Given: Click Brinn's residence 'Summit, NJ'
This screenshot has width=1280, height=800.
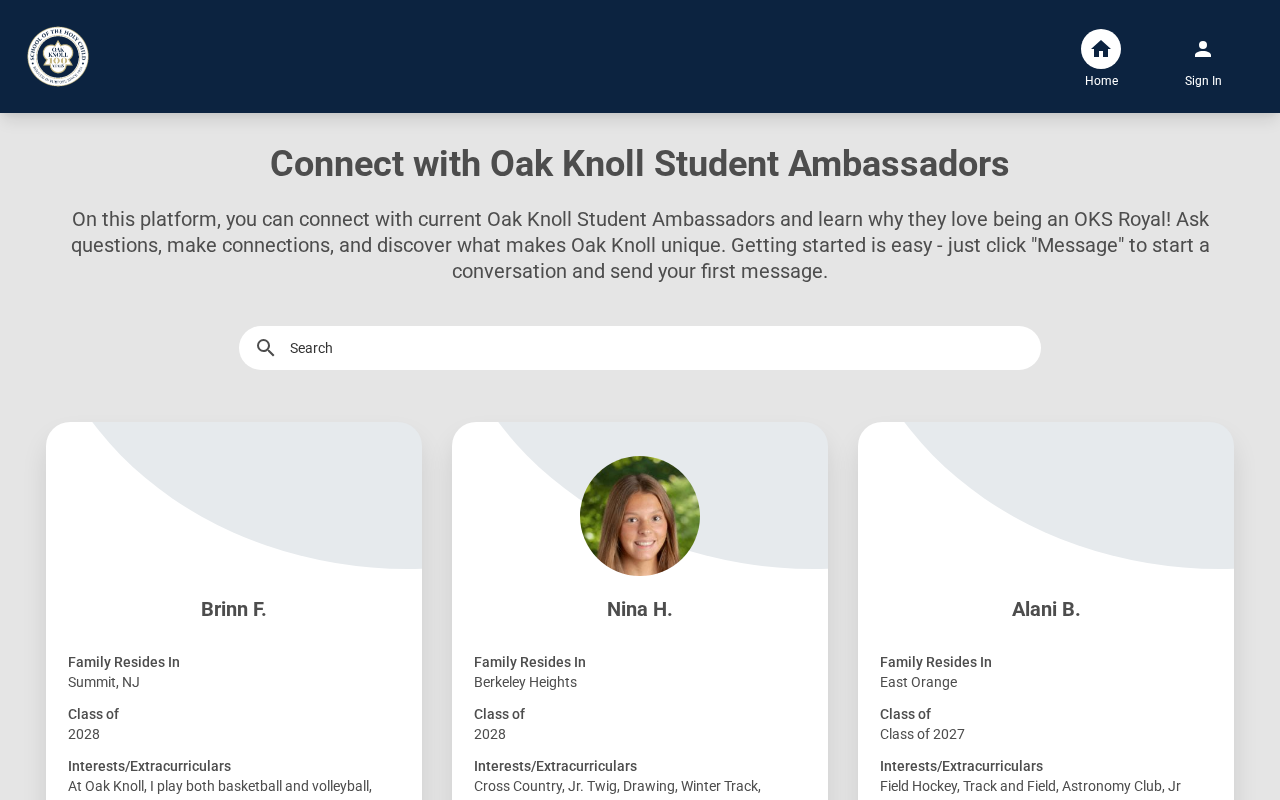Looking at the screenshot, I should click(104, 682).
